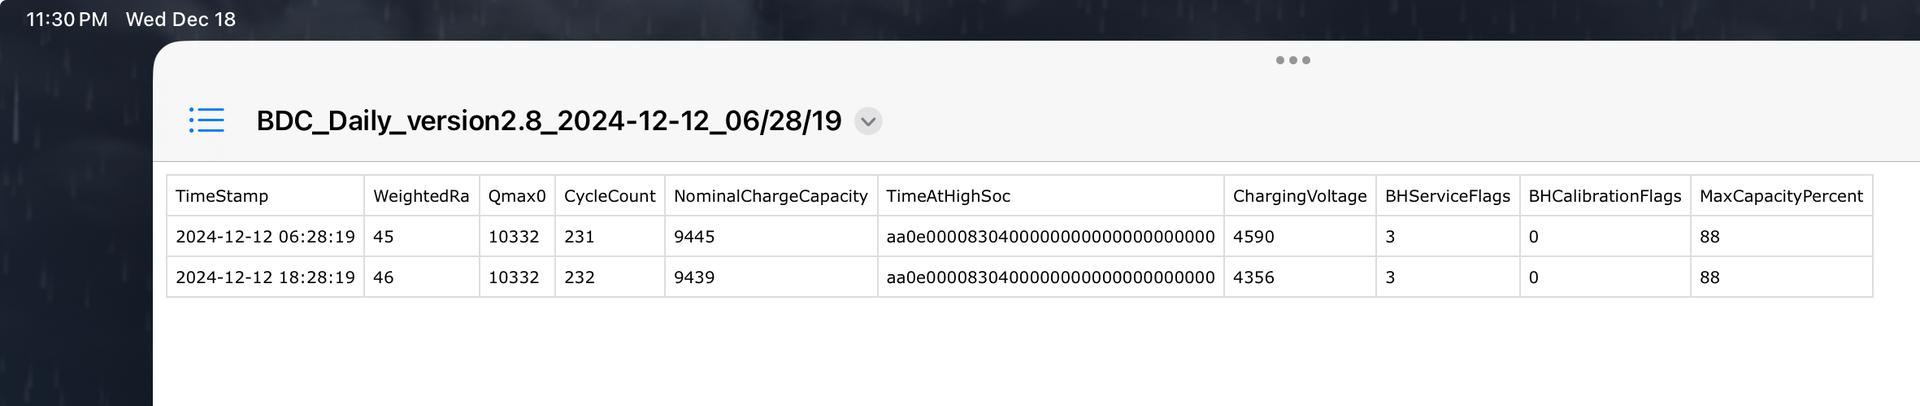Viewport: 1920px width, 406px height.
Task: Click the cycle count value 232
Action: 579,277
